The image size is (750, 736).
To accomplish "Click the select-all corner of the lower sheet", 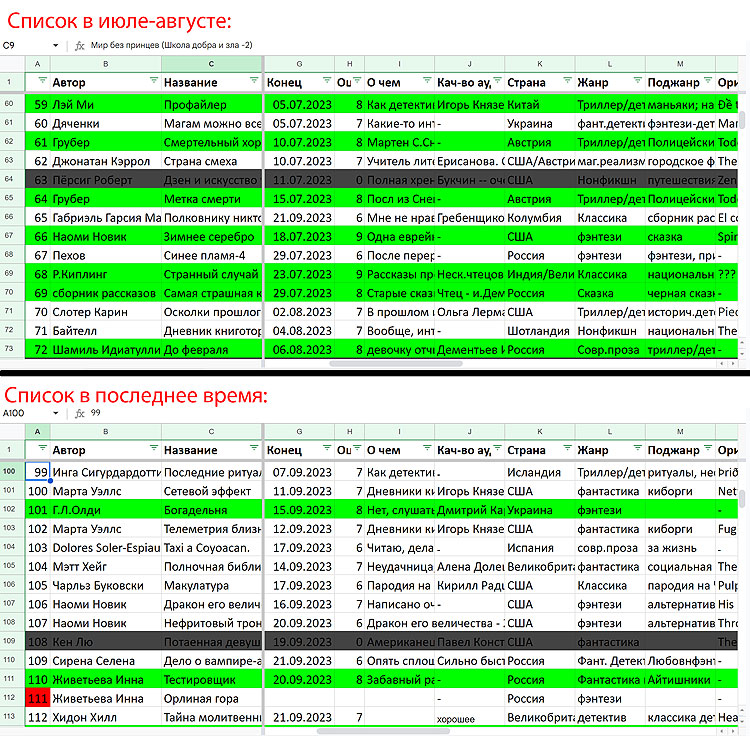I will tap(10, 431).
